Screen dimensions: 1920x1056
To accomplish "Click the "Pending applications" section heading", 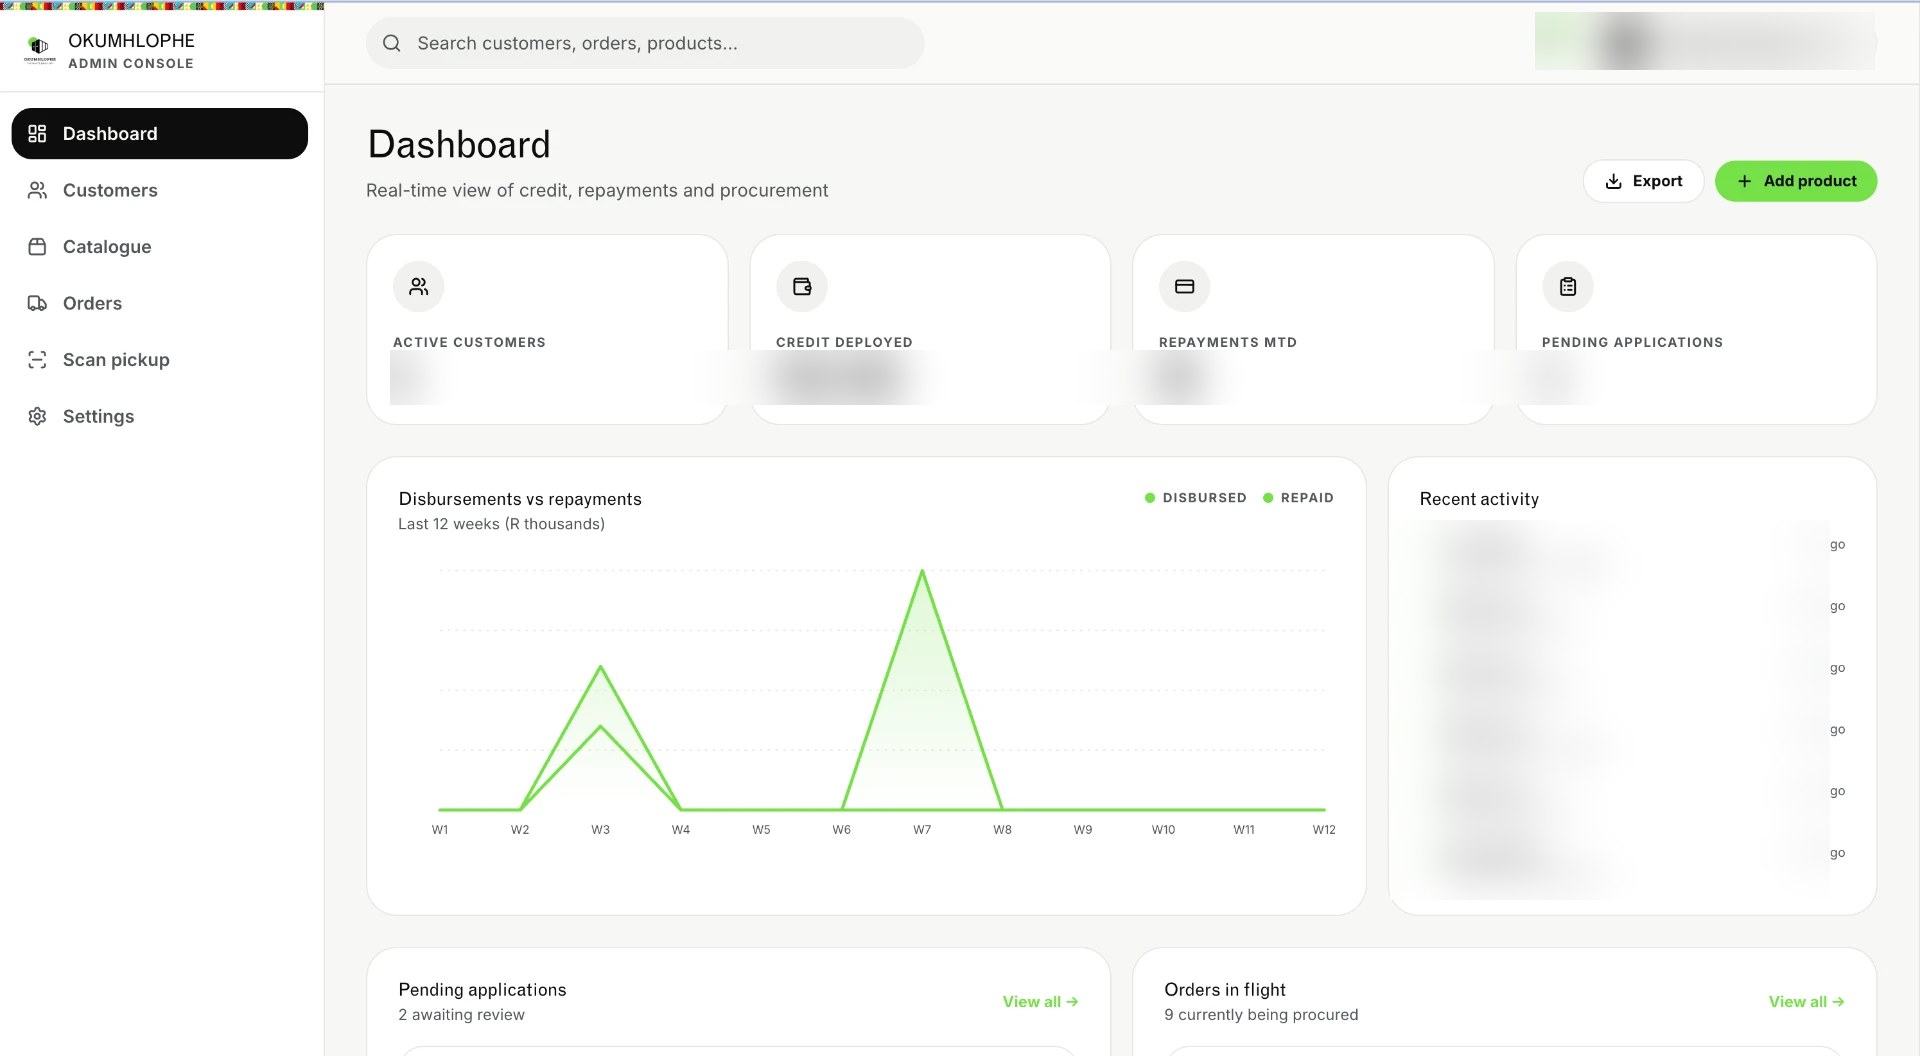I will coord(482,989).
